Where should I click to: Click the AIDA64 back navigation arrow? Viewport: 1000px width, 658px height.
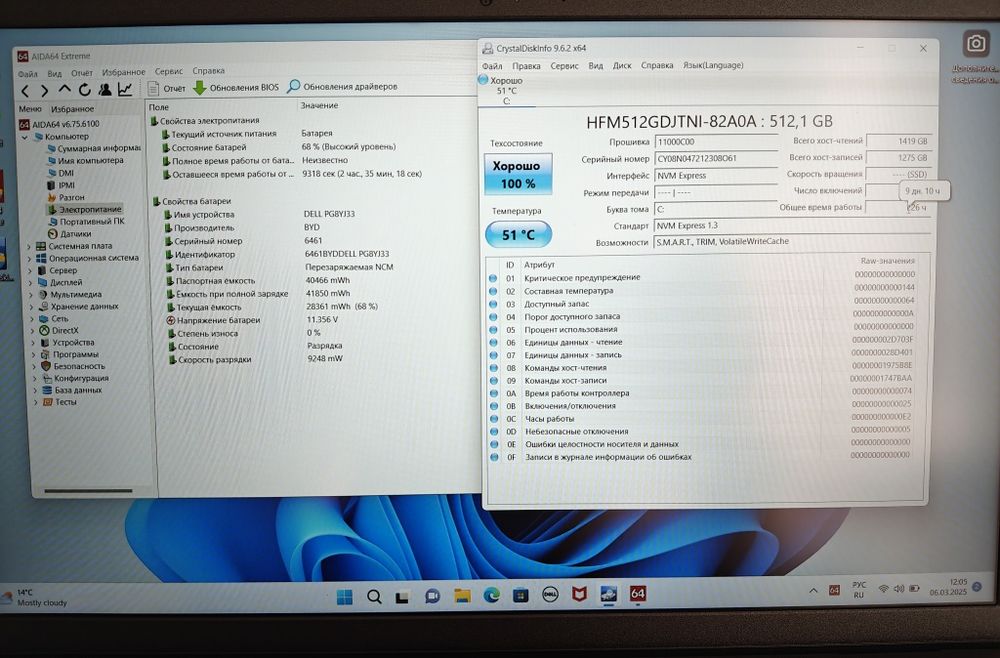[x=26, y=91]
